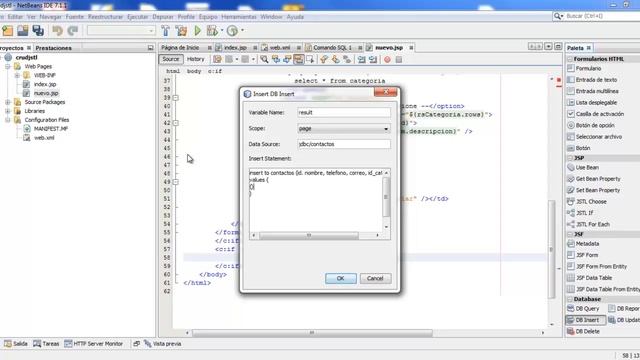Select DB Delete palette item
Viewport: 640px width, 360px height.
[584, 331]
